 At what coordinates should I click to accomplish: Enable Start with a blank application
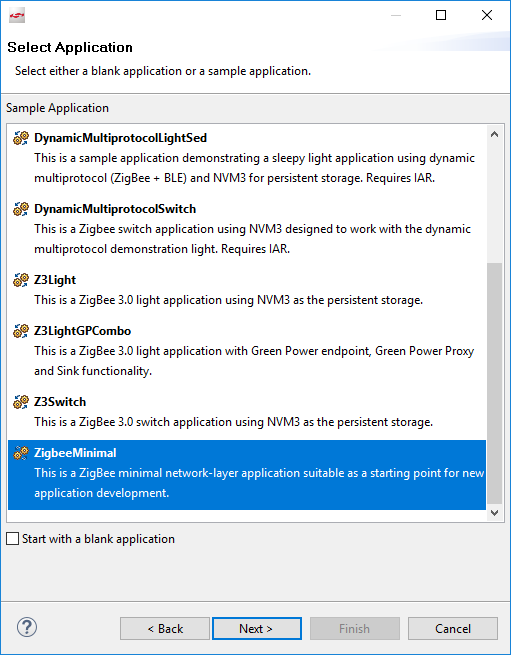tap(13, 539)
